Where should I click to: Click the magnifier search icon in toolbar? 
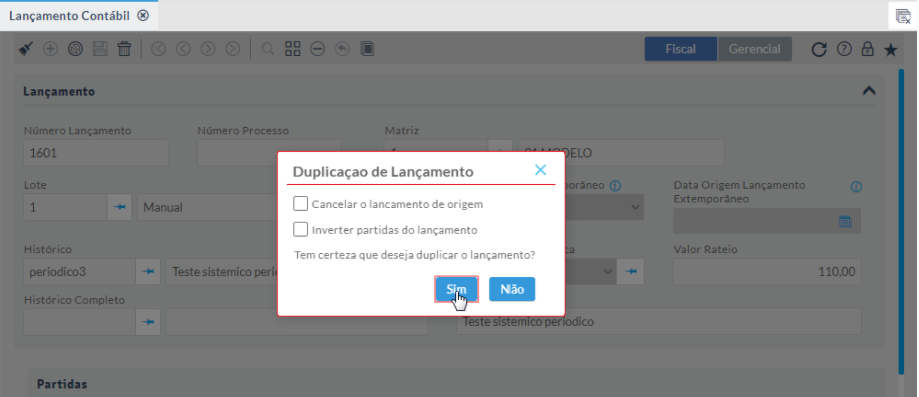point(268,49)
